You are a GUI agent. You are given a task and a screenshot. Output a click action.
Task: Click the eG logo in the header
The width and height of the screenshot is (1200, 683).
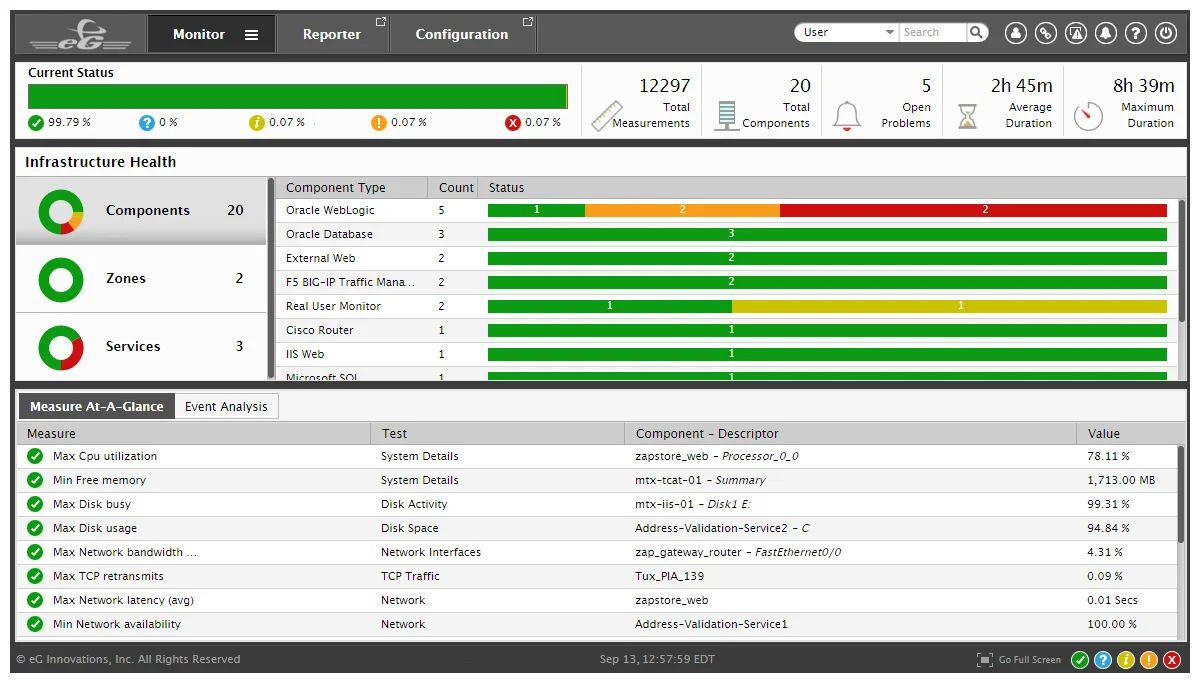click(80, 34)
